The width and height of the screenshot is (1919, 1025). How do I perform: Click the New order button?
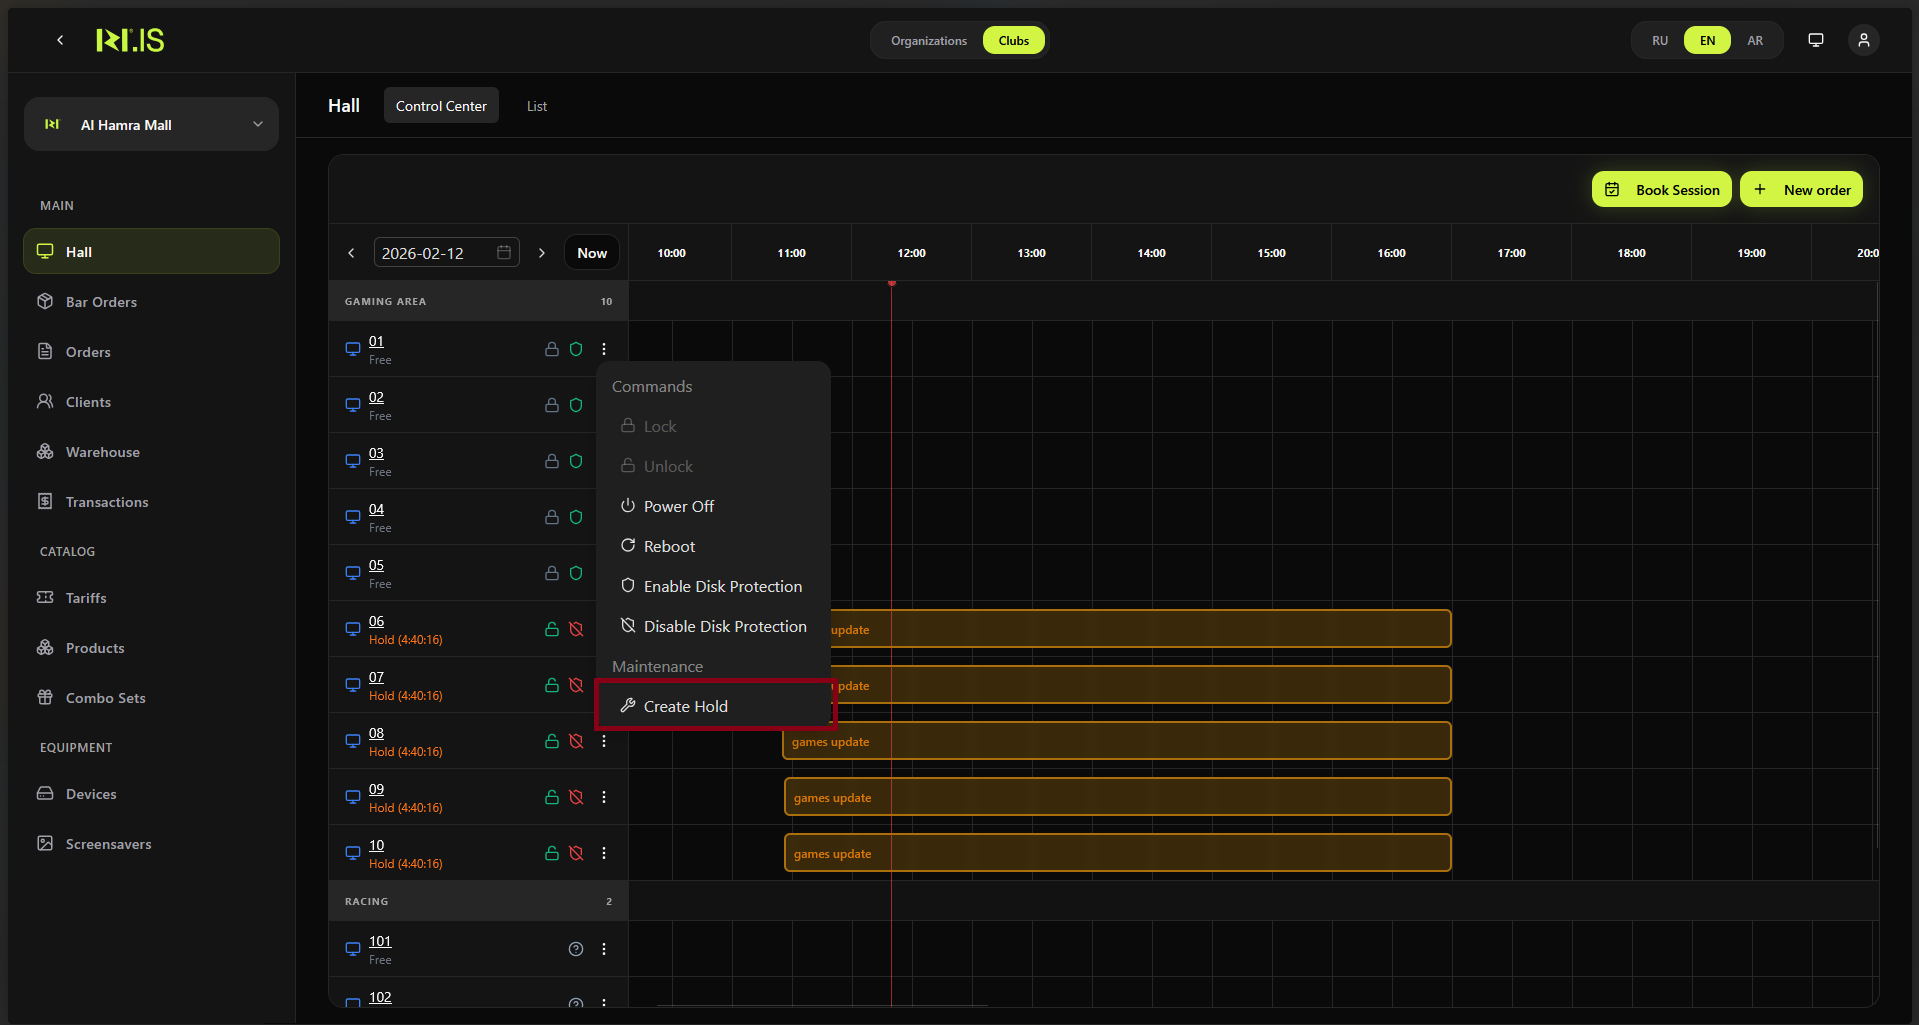pyautogui.click(x=1801, y=190)
